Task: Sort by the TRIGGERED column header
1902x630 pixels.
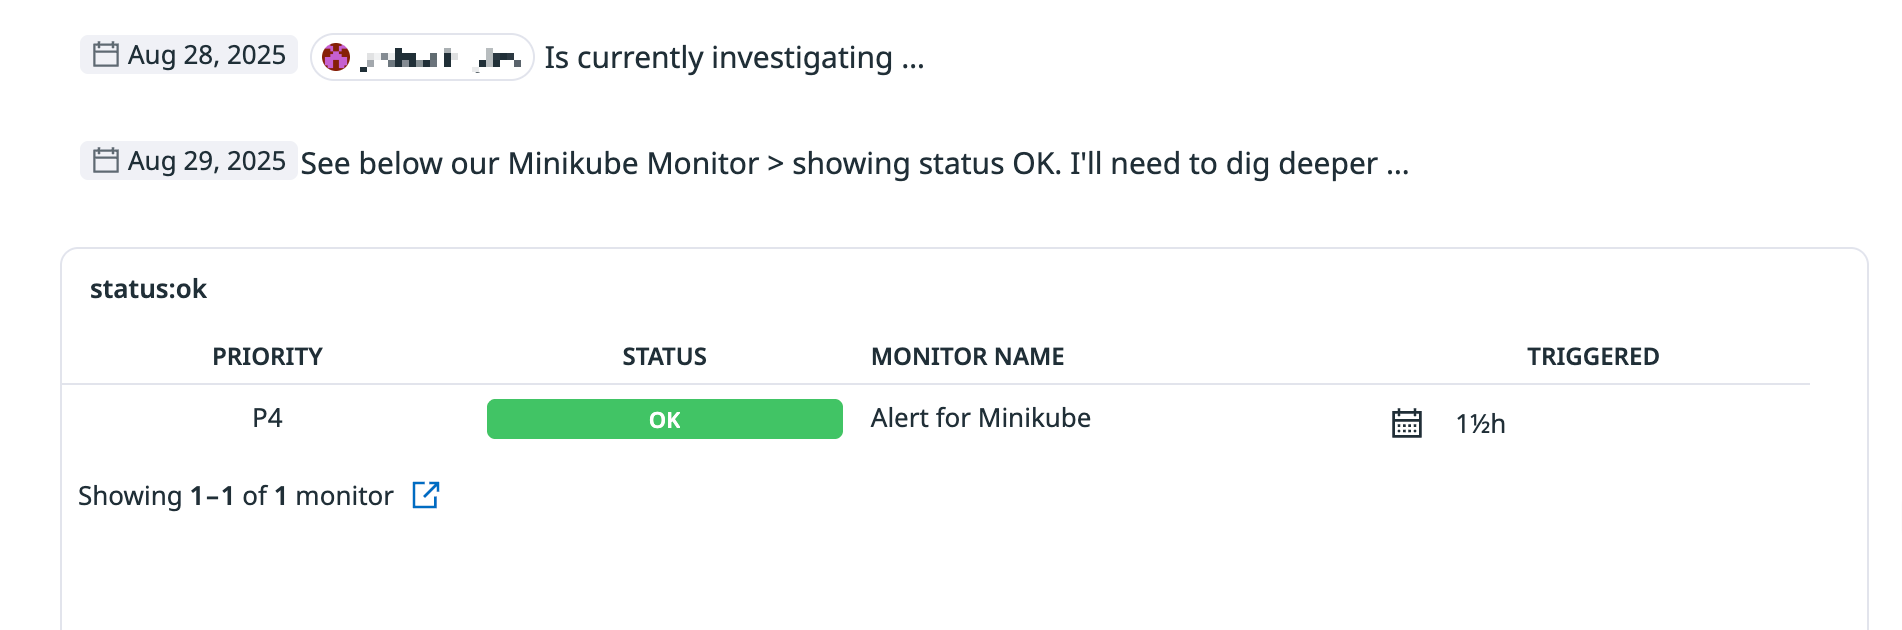Action: 1592,357
